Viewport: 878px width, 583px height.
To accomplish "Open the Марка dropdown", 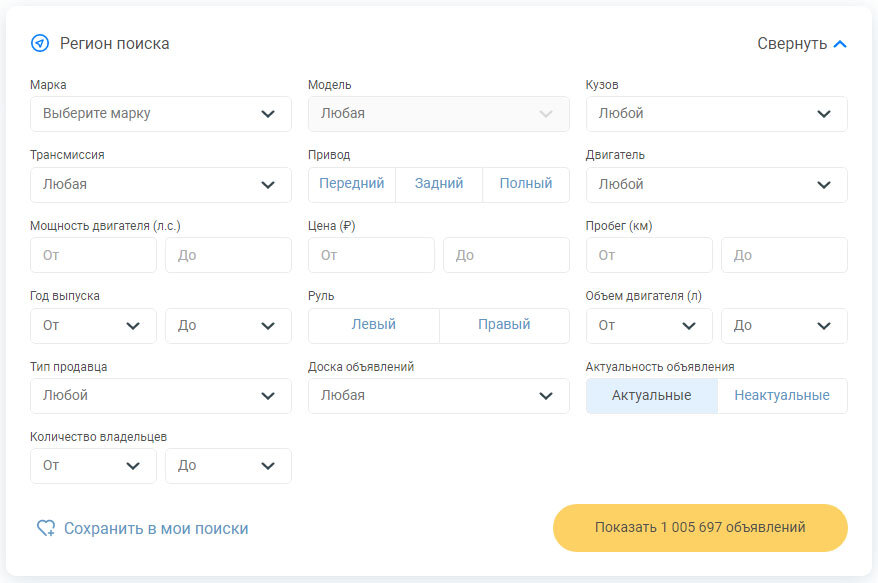I will (161, 114).
